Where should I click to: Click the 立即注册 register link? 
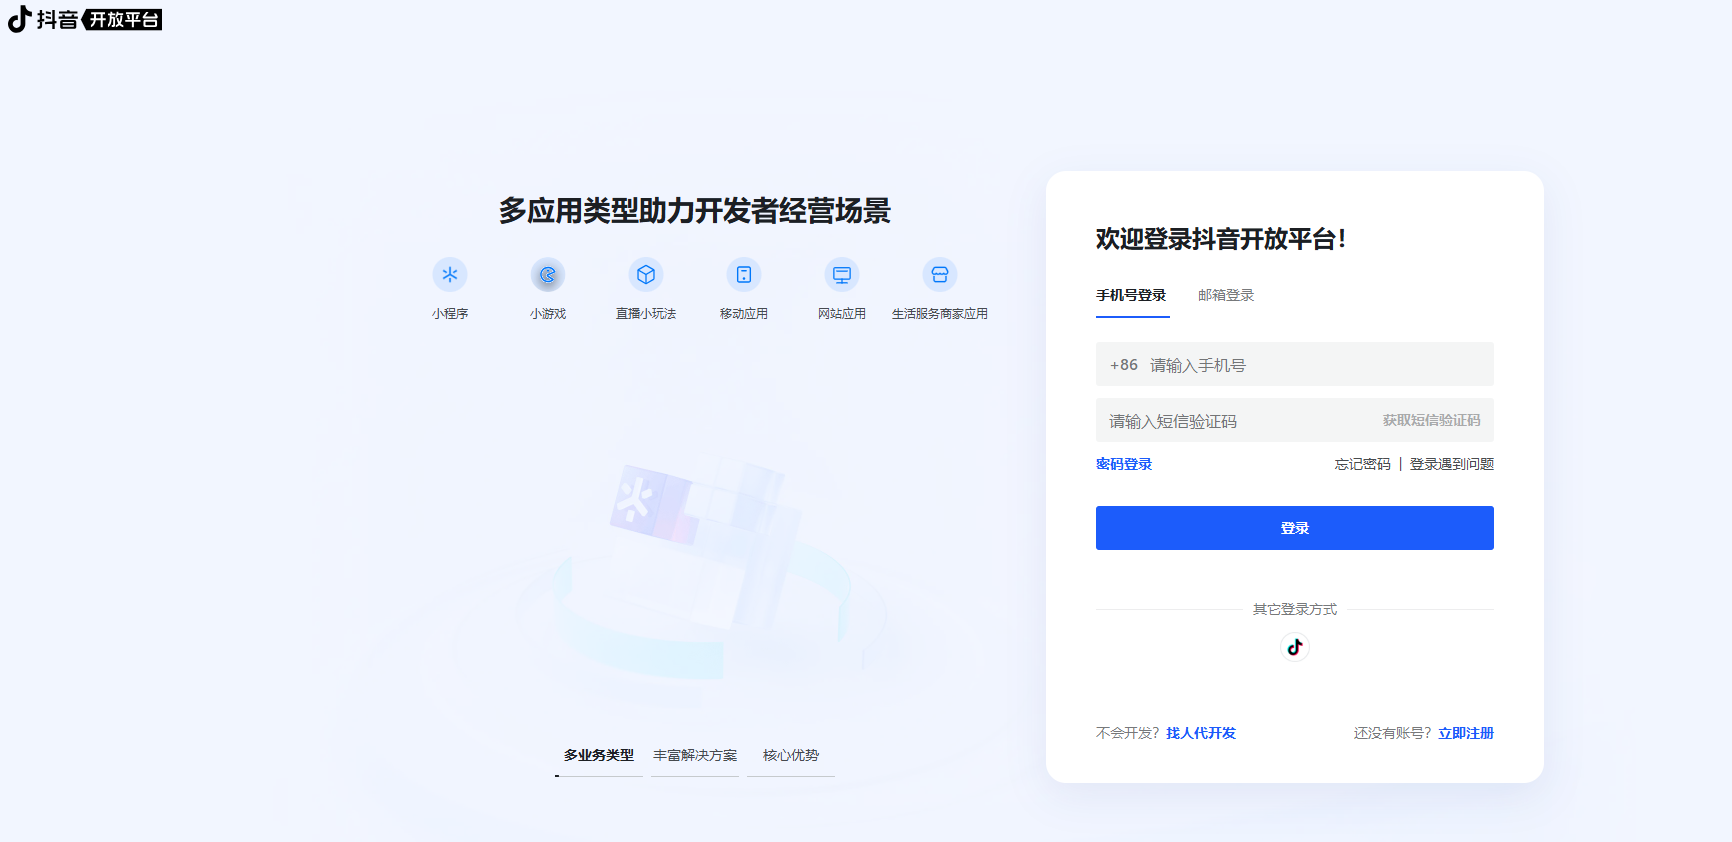pos(1466,733)
